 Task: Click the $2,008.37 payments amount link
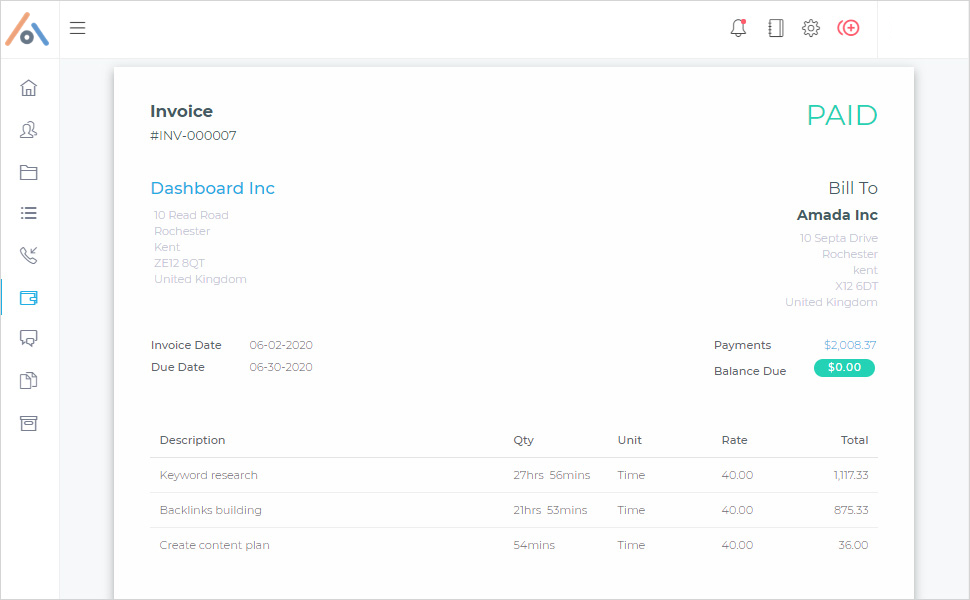849,345
